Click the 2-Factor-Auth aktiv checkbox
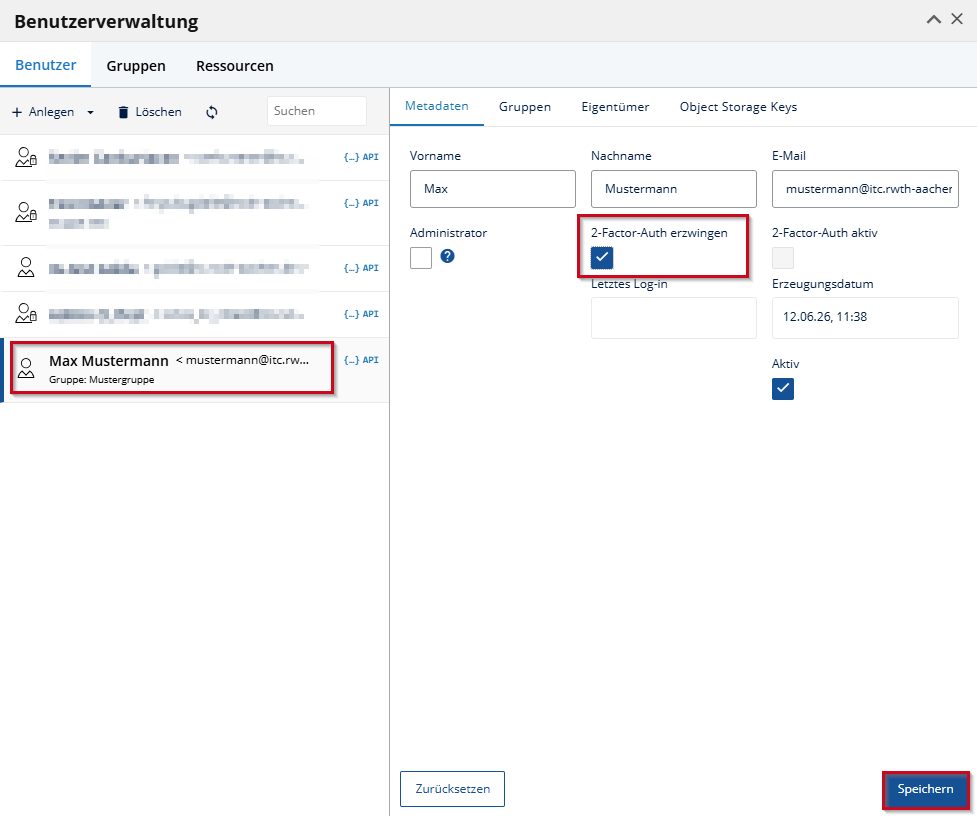The height and width of the screenshot is (816, 977). (783, 257)
